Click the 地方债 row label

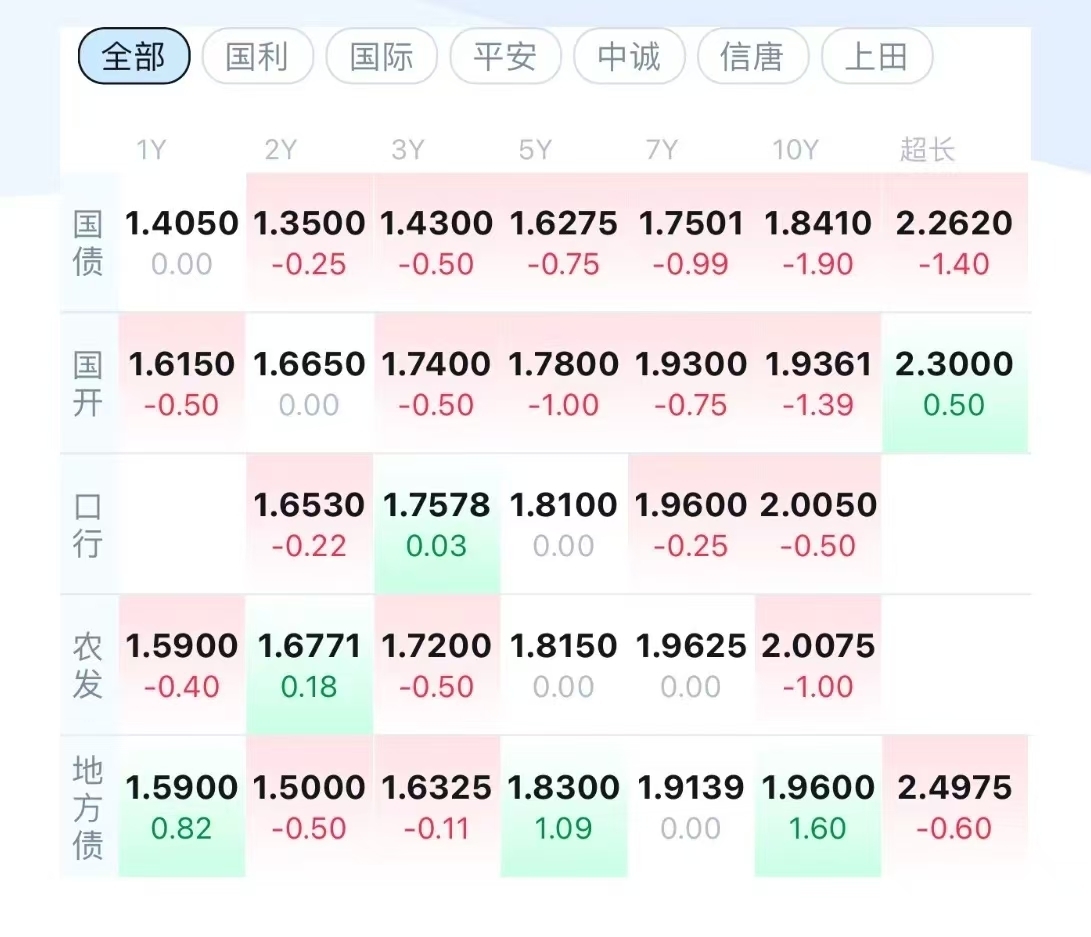(x=88, y=808)
